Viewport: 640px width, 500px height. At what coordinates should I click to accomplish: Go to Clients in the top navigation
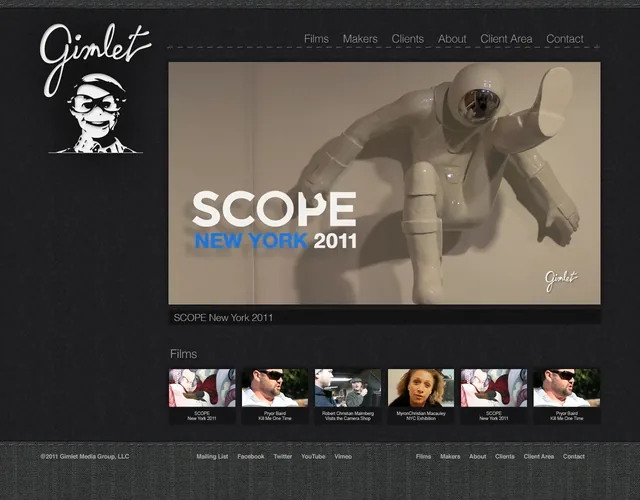(408, 39)
